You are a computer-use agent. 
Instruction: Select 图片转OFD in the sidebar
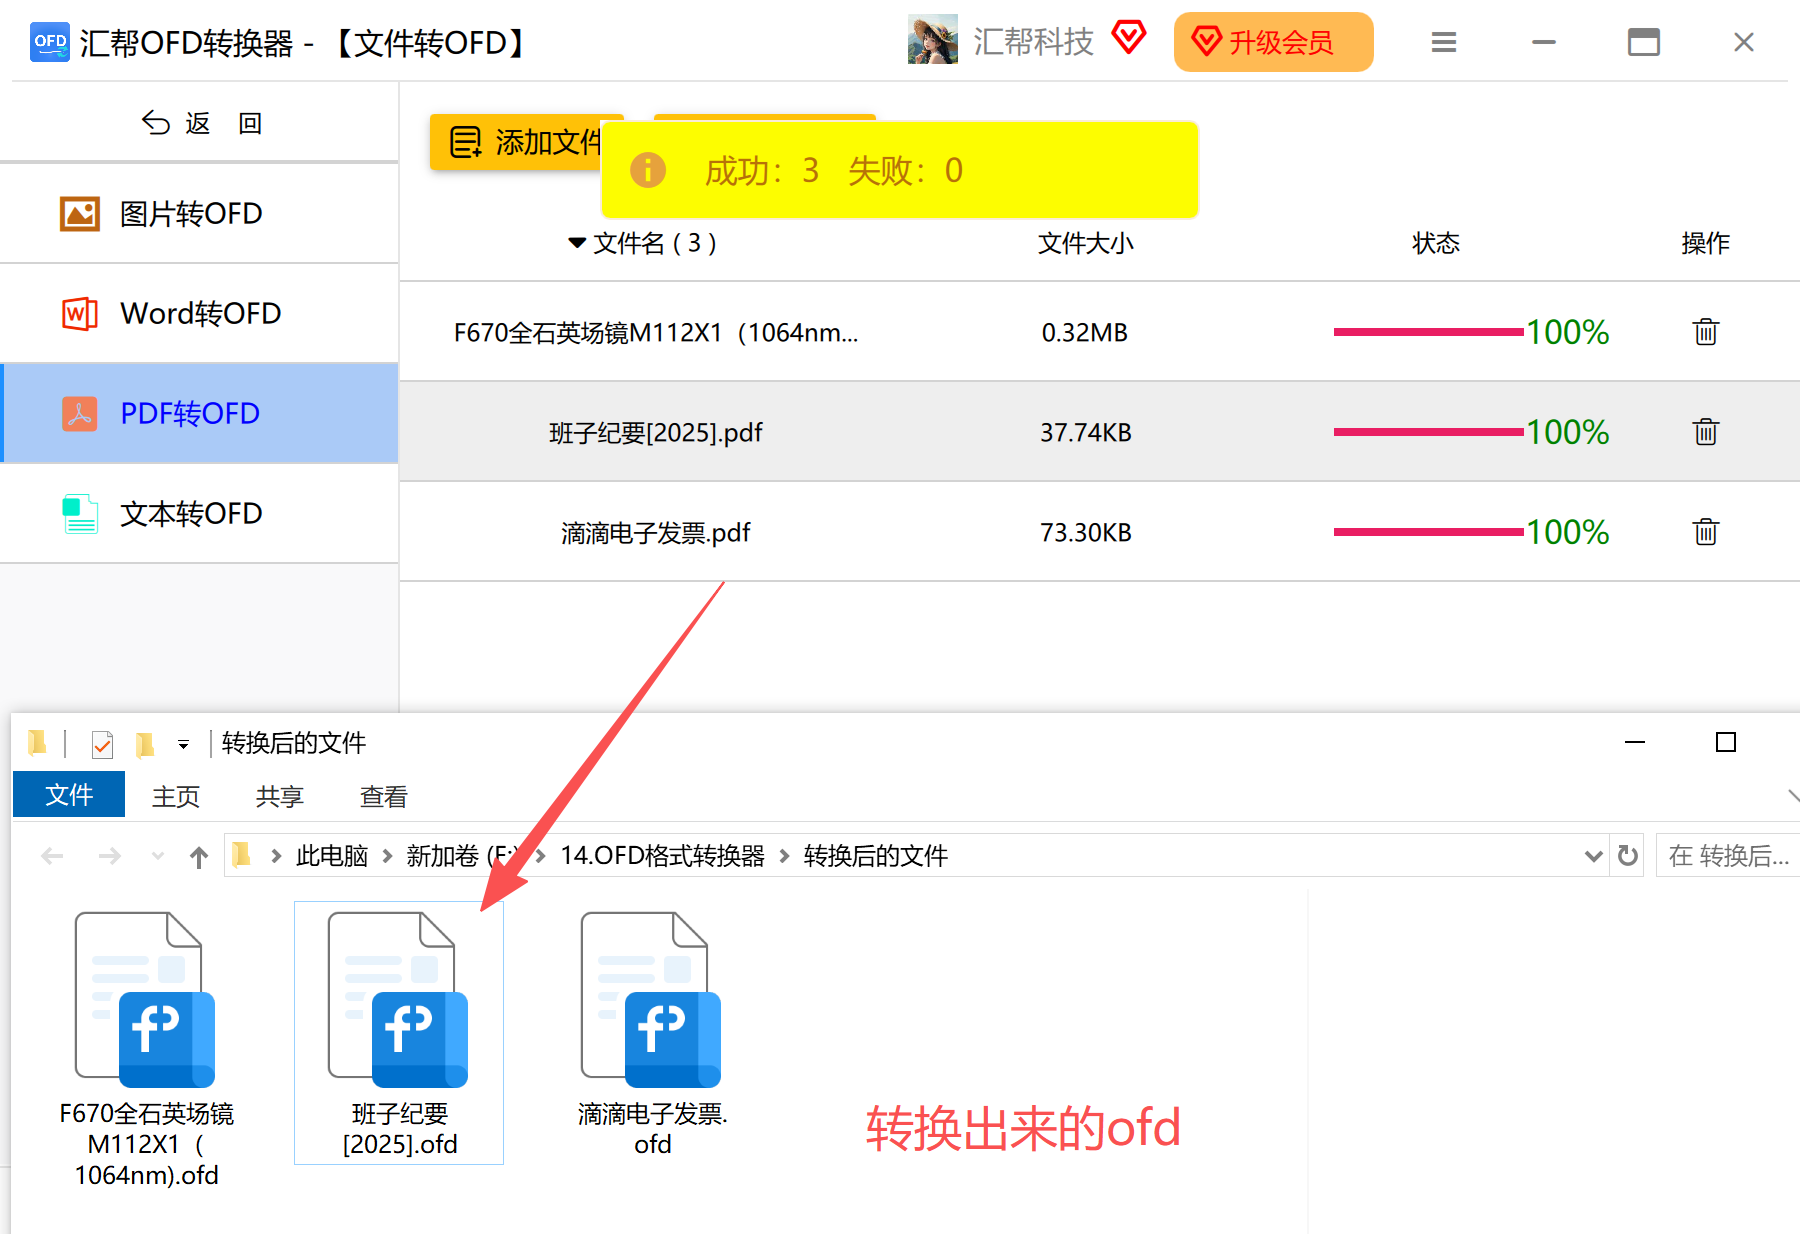point(199,214)
